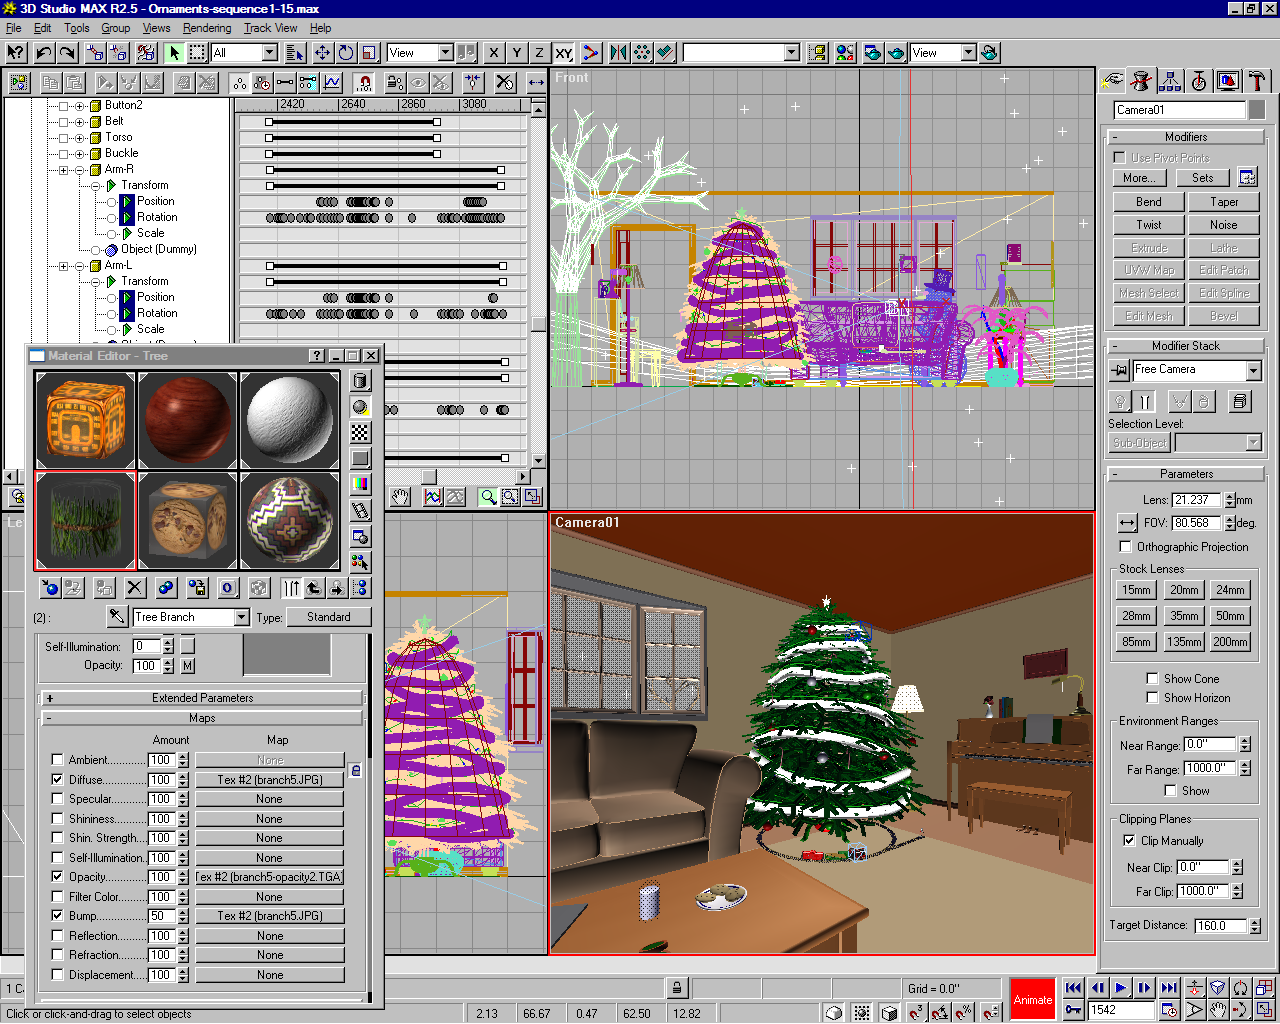Open the Free Camera modifier stack dropdown
Image resolution: width=1280 pixels, height=1024 pixels.
(x=1254, y=371)
